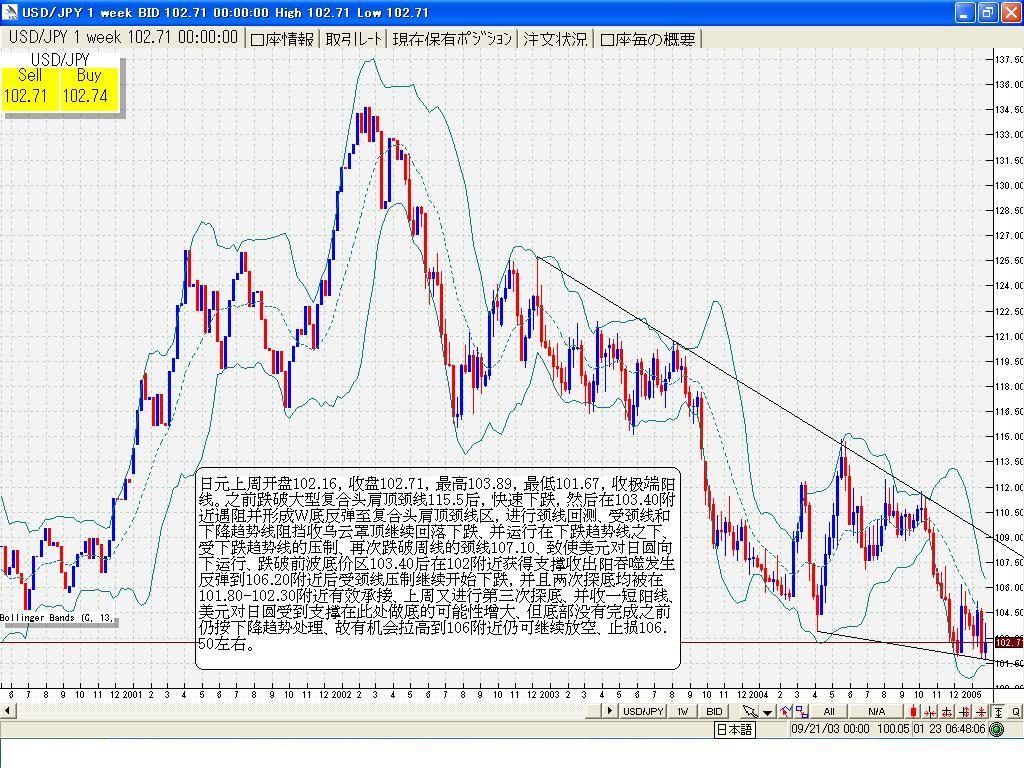Screen dimensions: 1024x768
Task: Click the chart scroll left arrow
Action: click(x=8, y=711)
